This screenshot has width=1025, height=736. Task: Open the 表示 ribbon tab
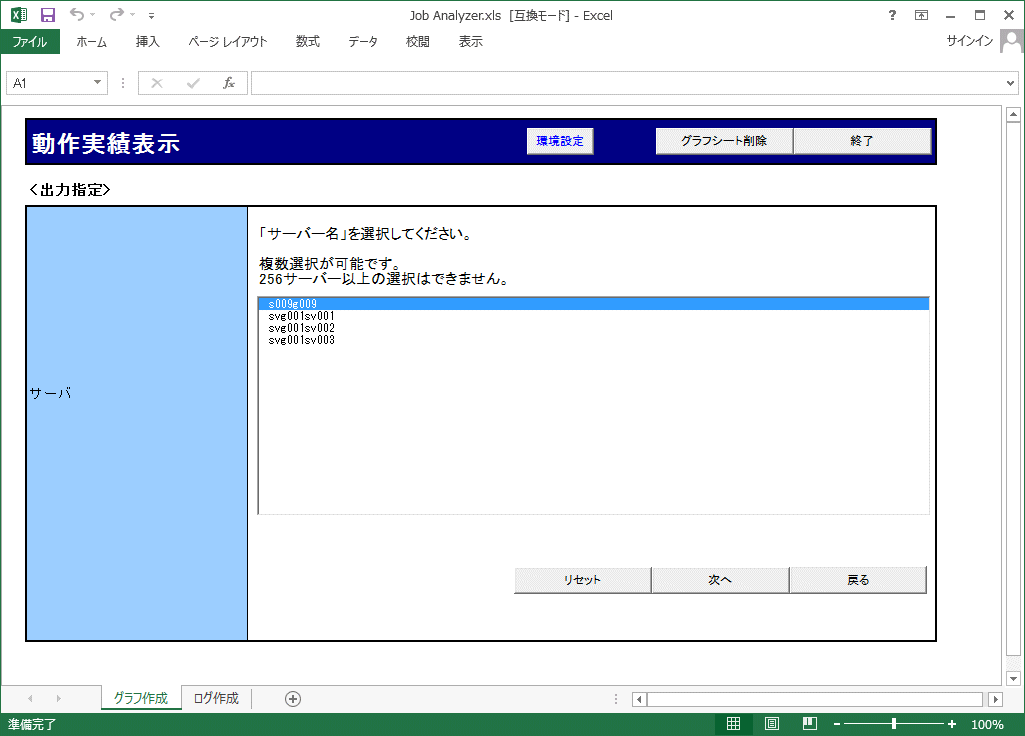(471, 41)
